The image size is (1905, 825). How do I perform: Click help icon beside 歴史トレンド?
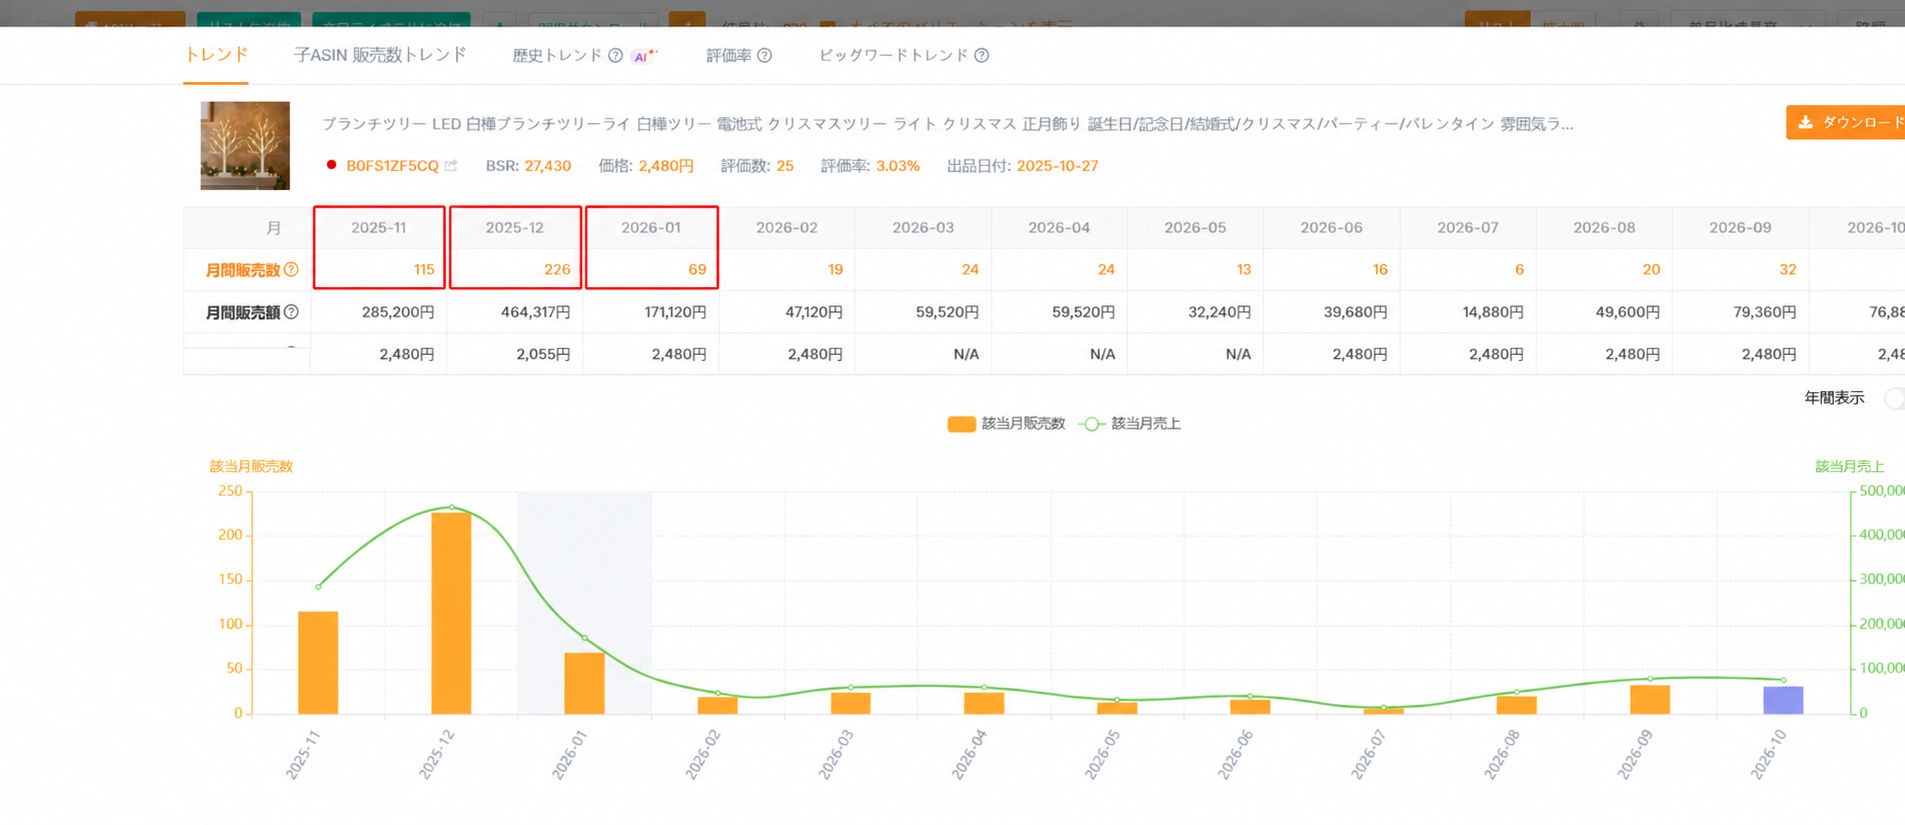point(616,56)
